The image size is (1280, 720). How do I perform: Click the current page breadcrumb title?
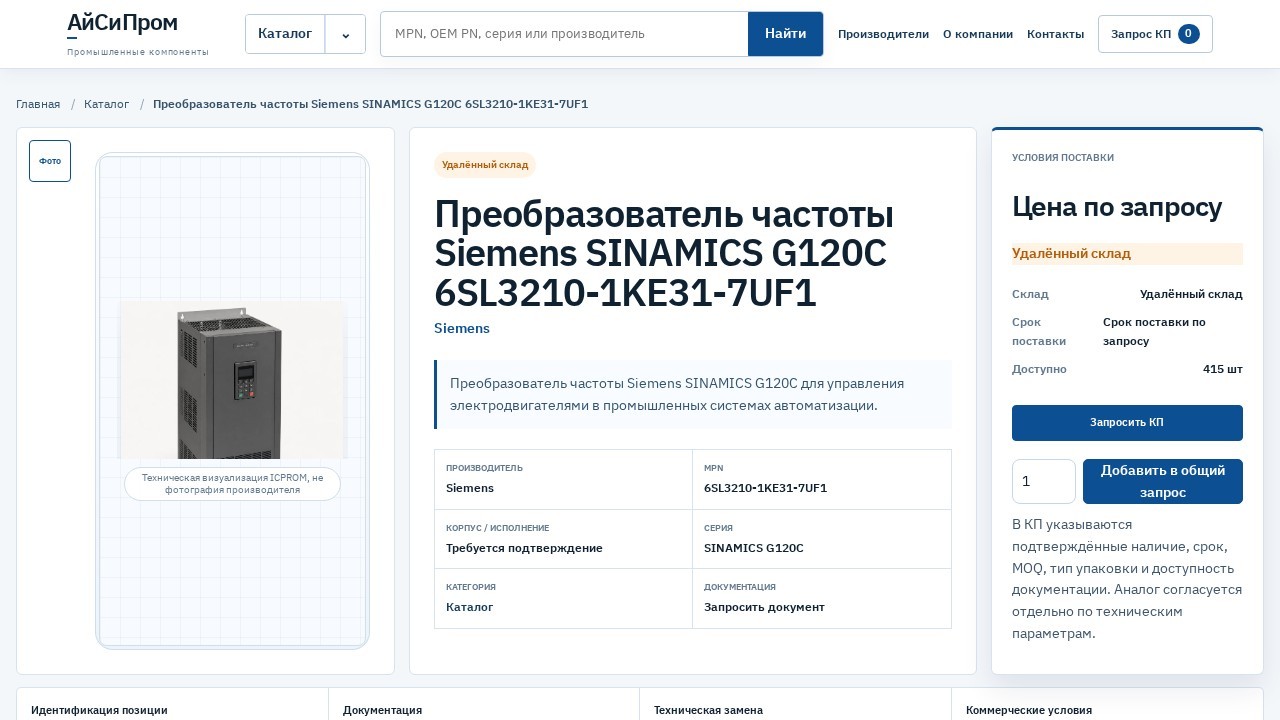(x=370, y=104)
